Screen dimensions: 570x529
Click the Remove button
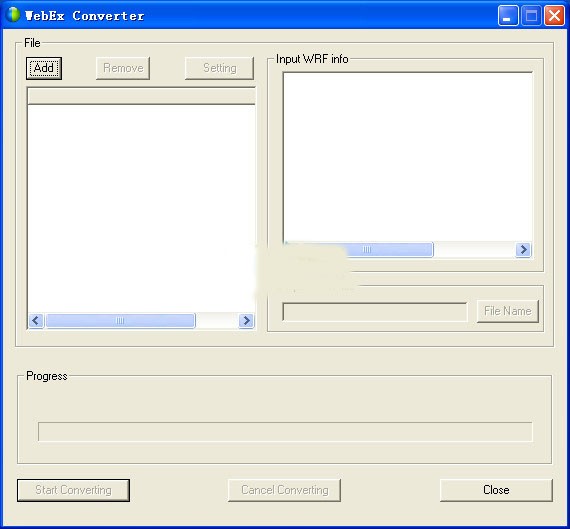point(123,68)
